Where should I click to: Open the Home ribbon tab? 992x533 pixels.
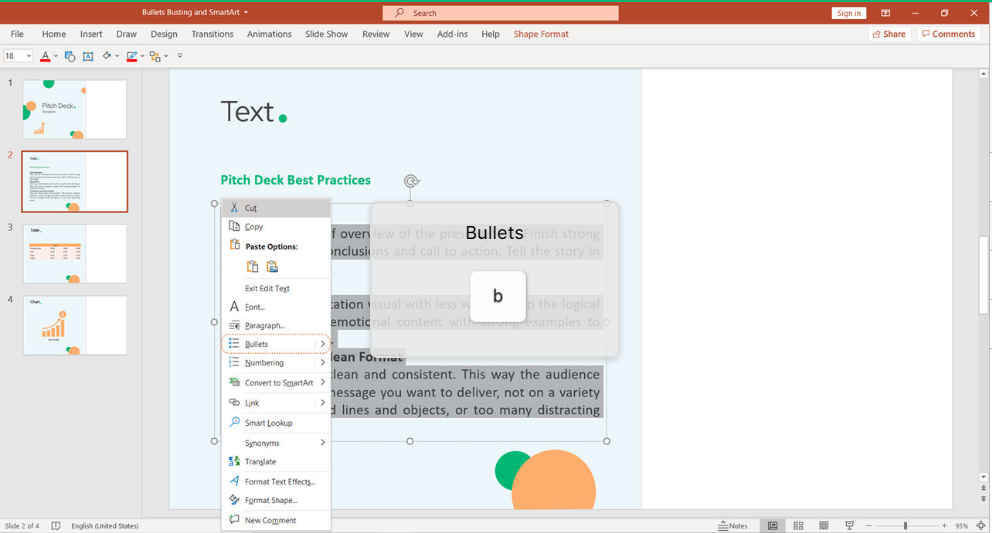click(54, 34)
